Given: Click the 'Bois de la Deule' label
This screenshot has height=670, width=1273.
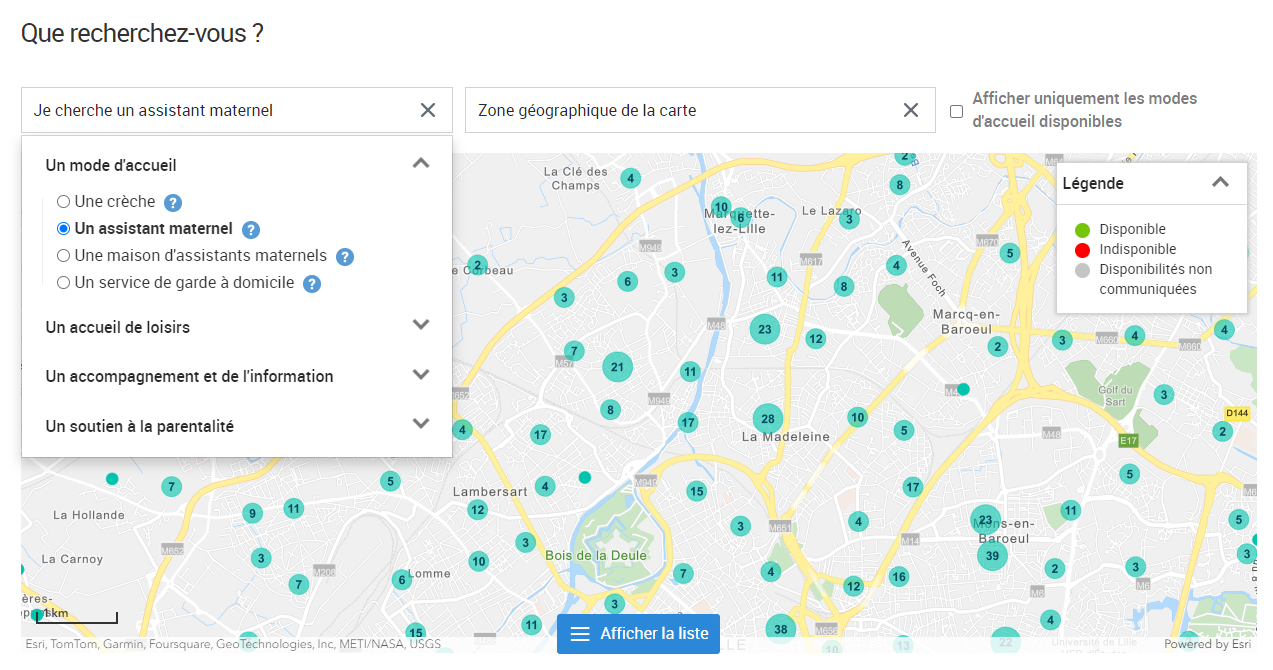Looking at the screenshot, I should tap(596, 555).
